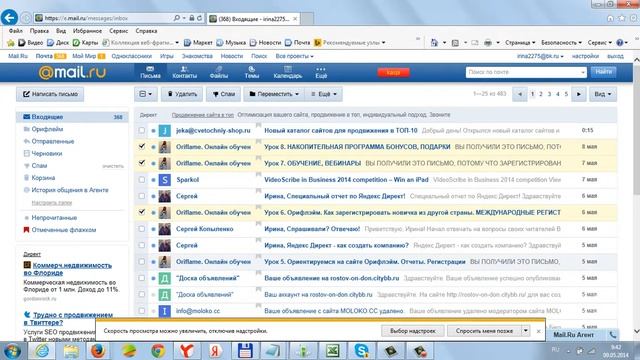The image size is (640, 360).
Task: Go to the next page of messages arrow
Action: pyautogui.click(x=579, y=94)
